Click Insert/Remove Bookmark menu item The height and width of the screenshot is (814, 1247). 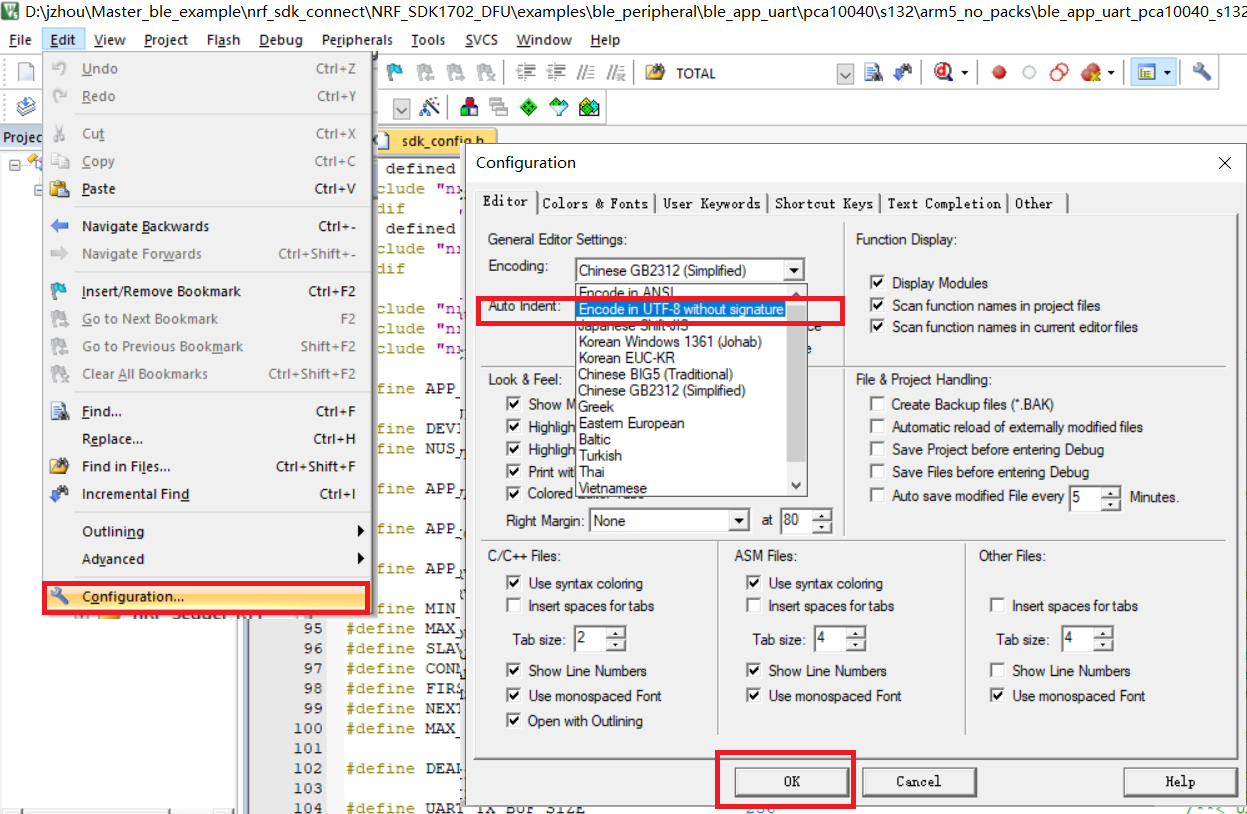click(207, 291)
